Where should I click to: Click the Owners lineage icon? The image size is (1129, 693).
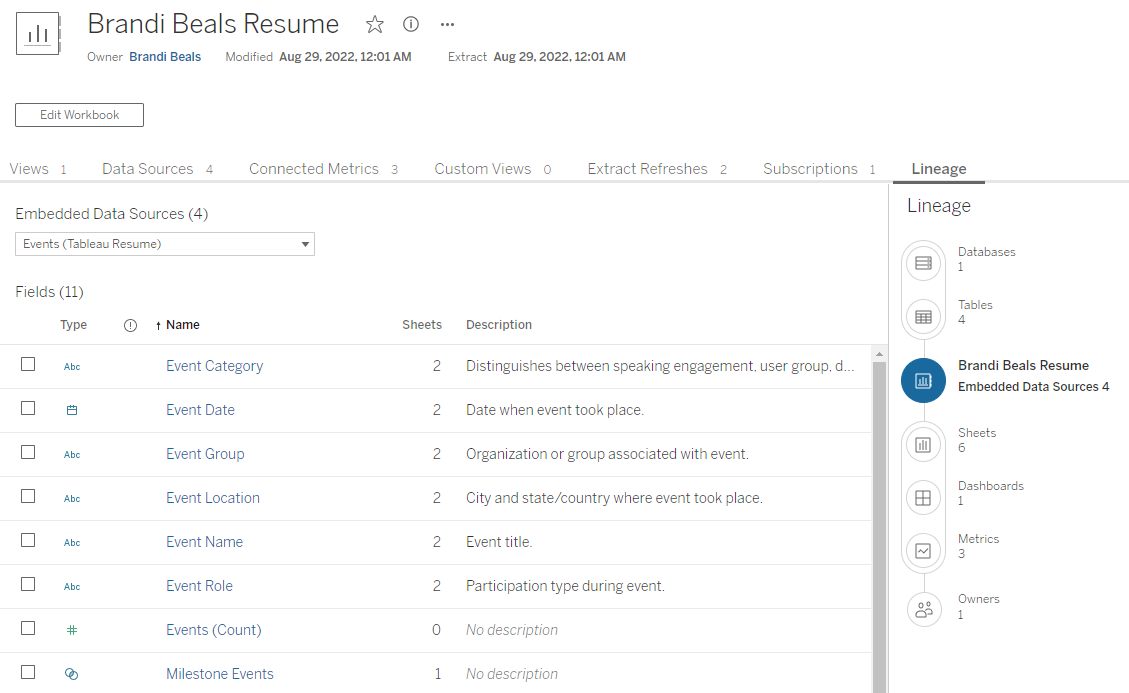tap(923, 610)
